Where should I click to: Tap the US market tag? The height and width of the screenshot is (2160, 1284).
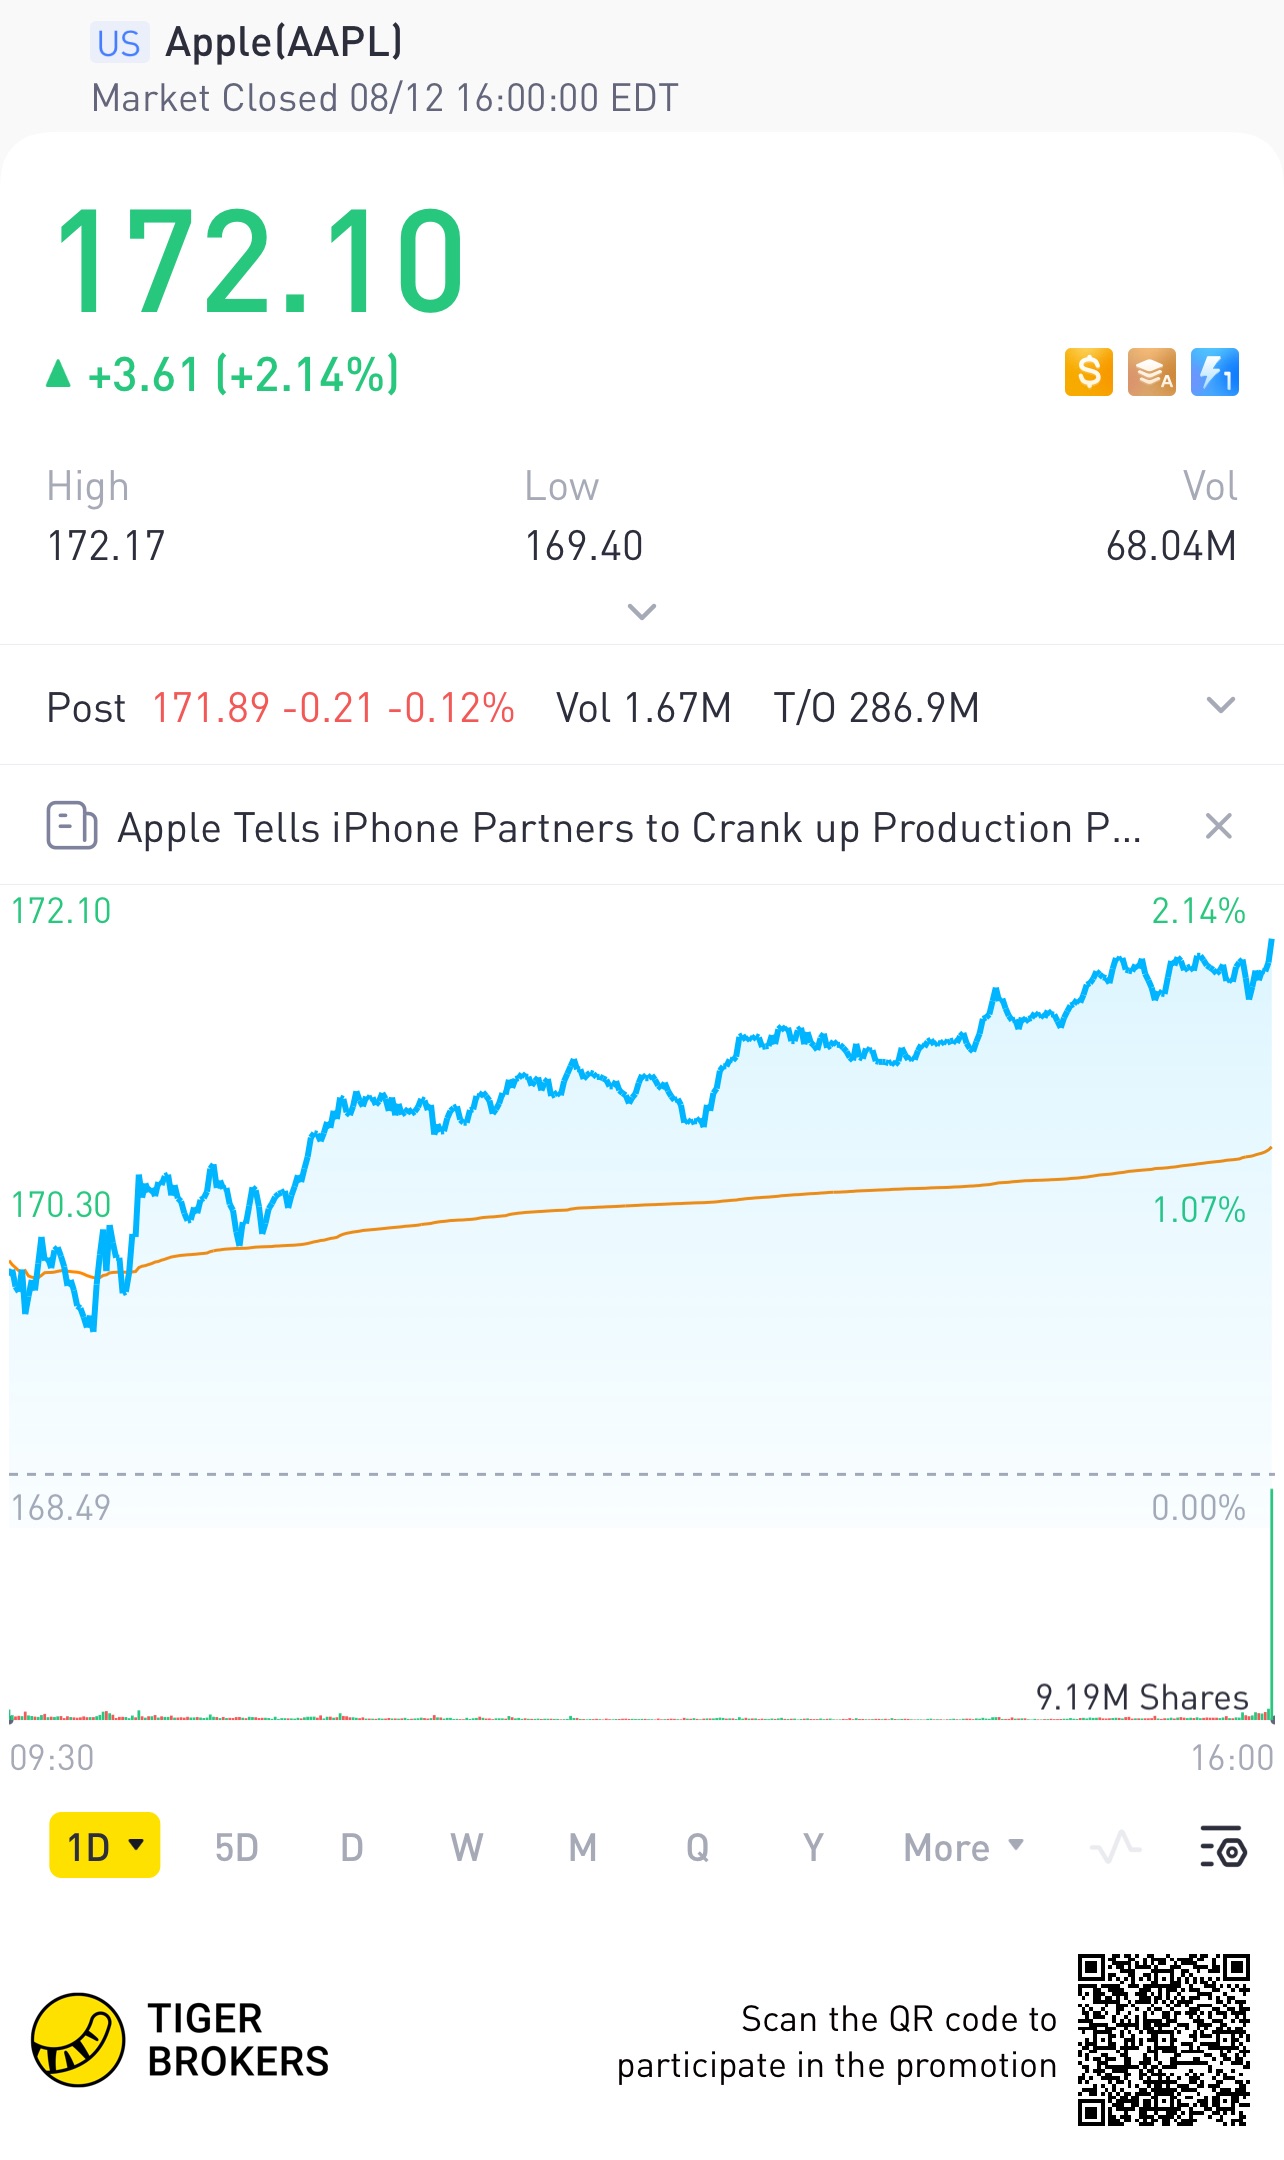click(x=119, y=43)
